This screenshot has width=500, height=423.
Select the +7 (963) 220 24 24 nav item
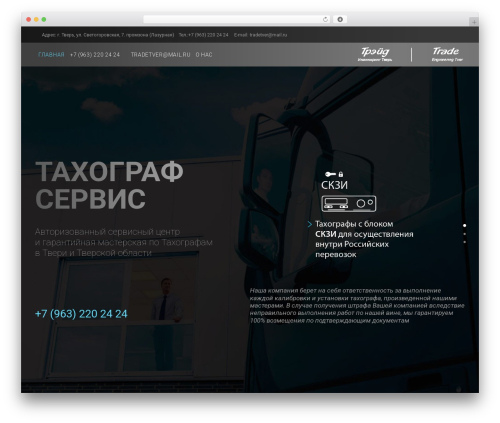pyautogui.click(x=95, y=55)
